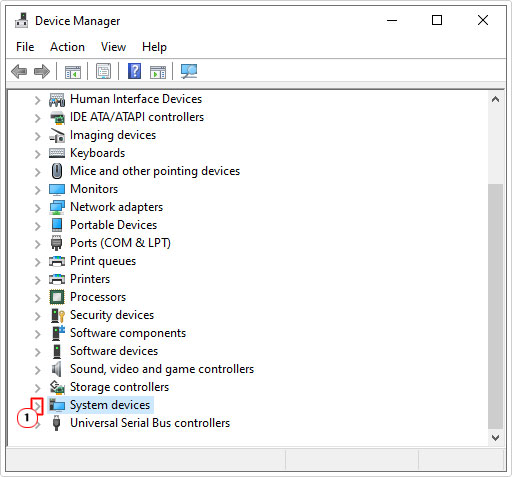Select the 'Software devices' label

(114, 351)
